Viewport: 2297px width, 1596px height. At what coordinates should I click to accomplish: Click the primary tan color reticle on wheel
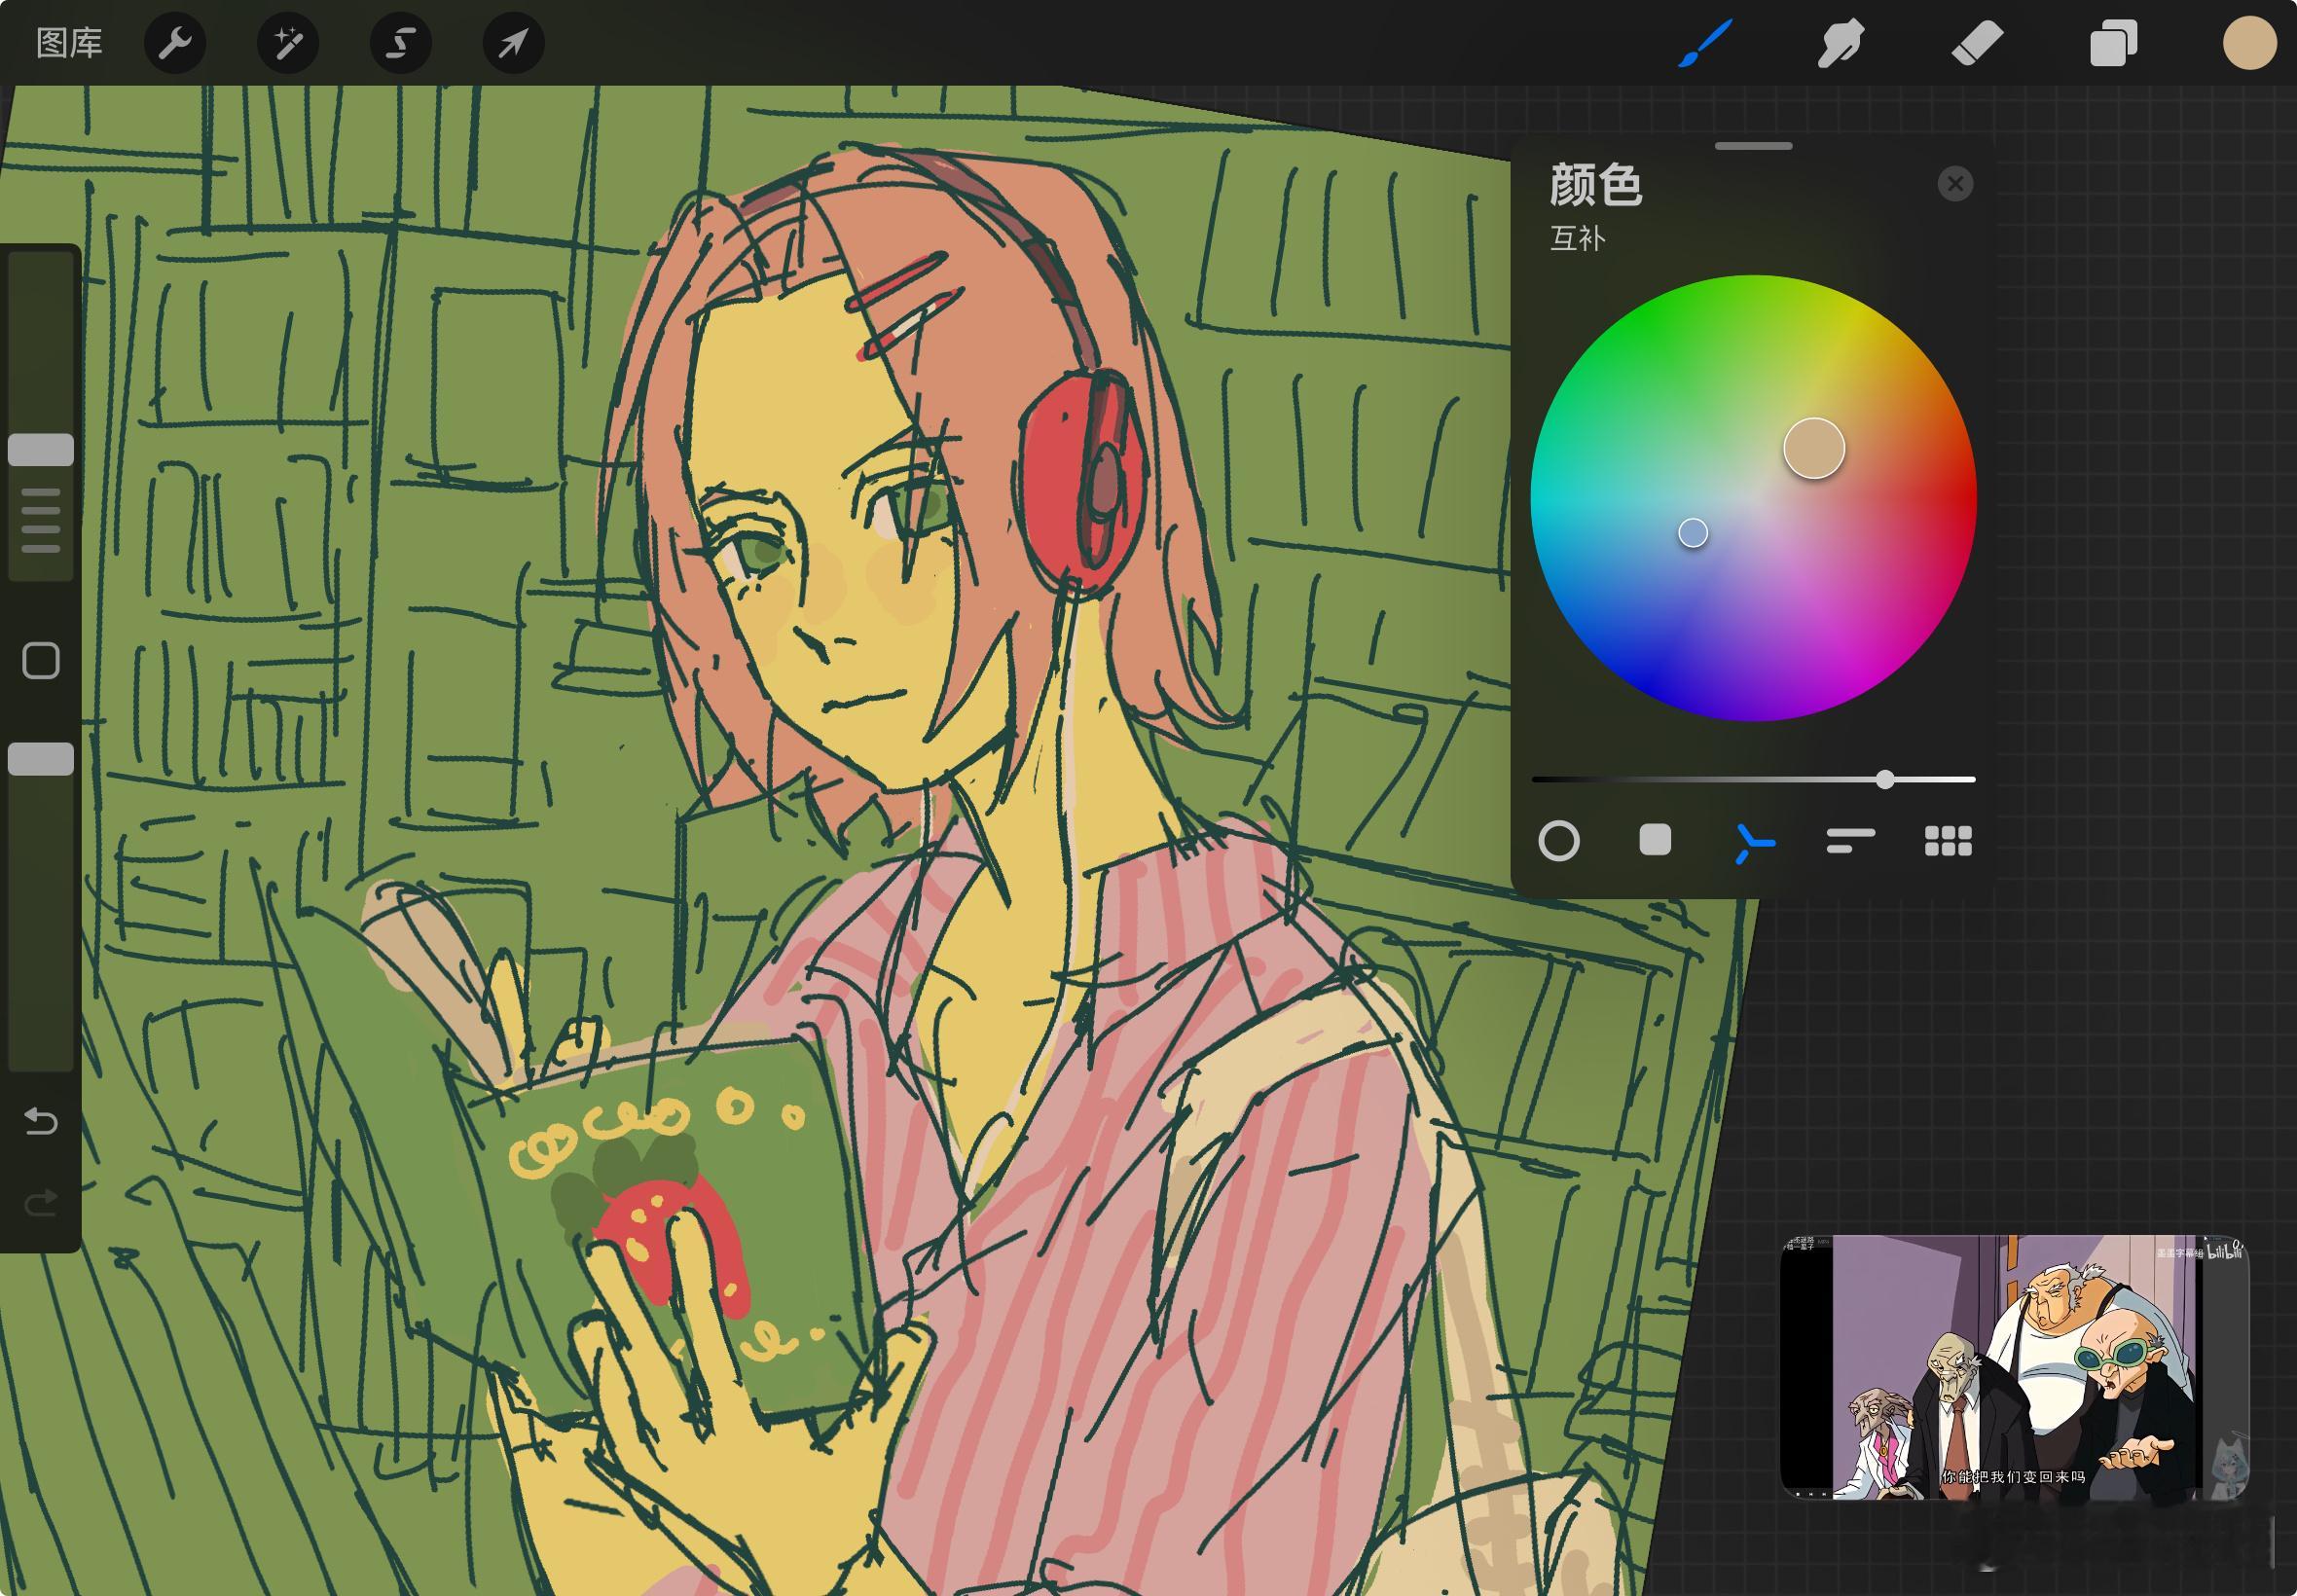click(x=1814, y=448)
